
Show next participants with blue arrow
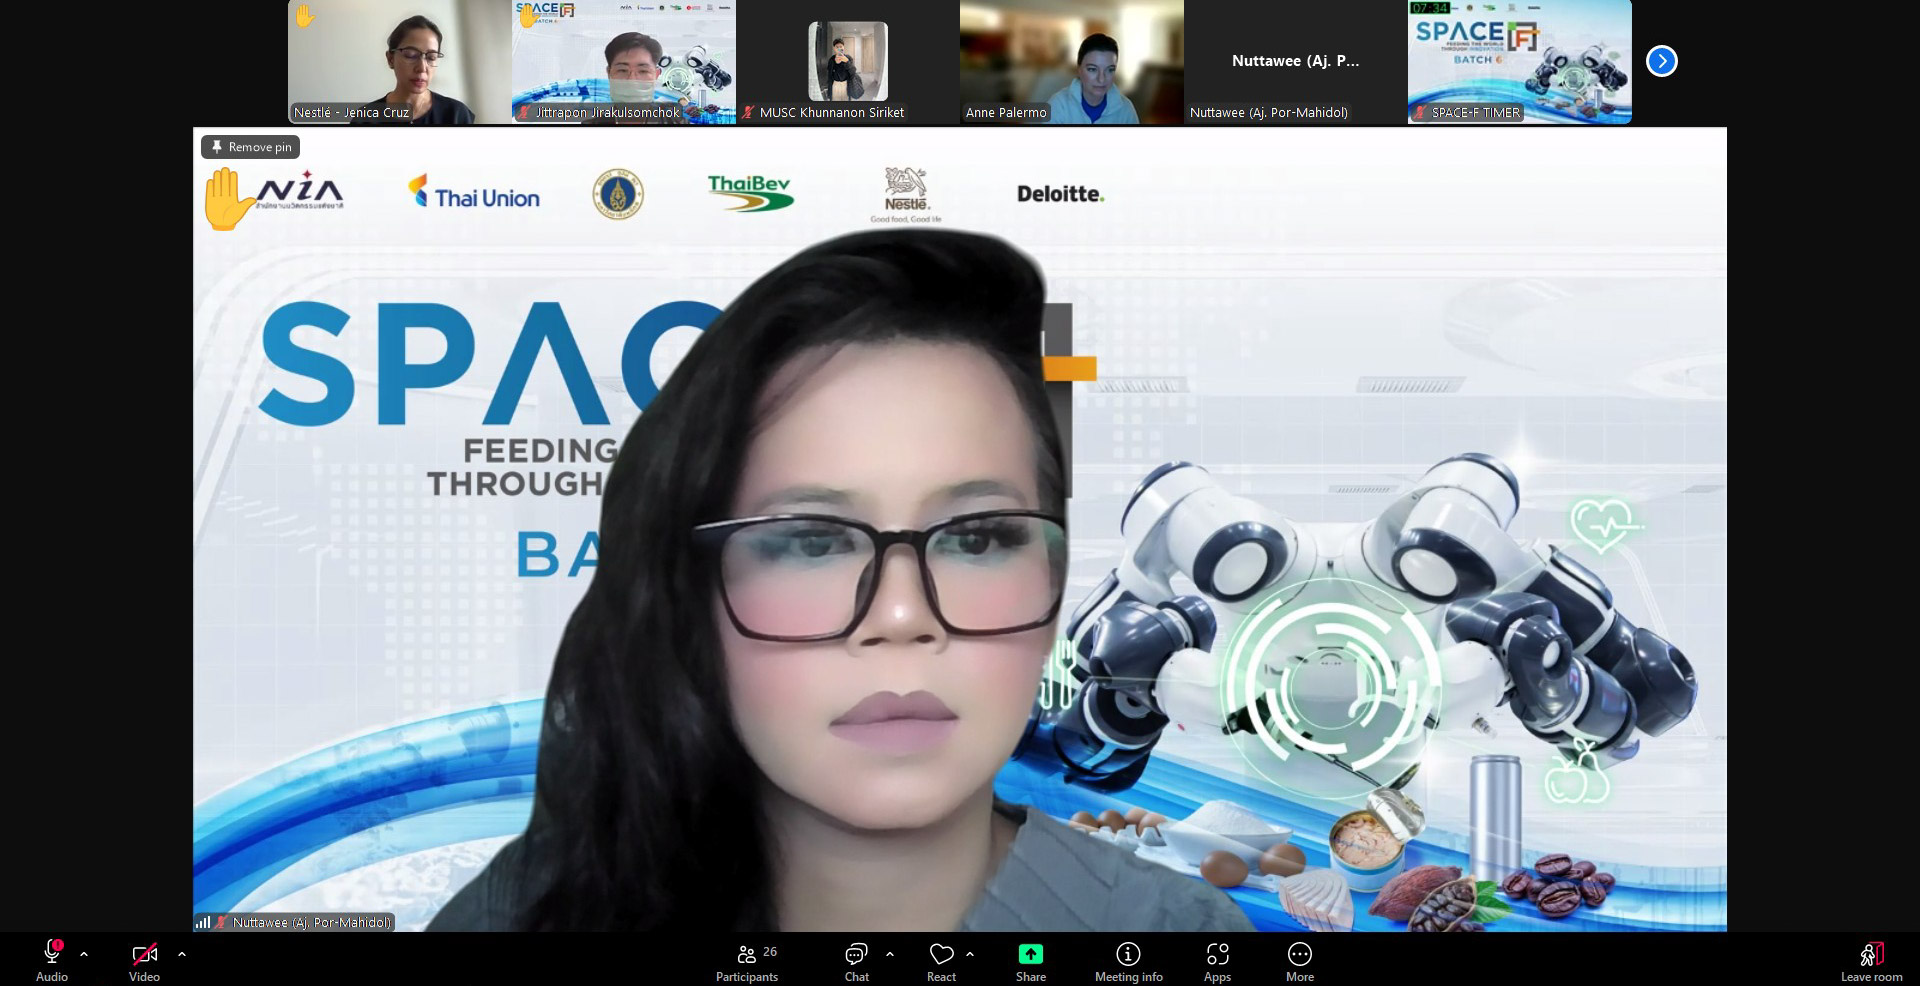click(1661, 61)
